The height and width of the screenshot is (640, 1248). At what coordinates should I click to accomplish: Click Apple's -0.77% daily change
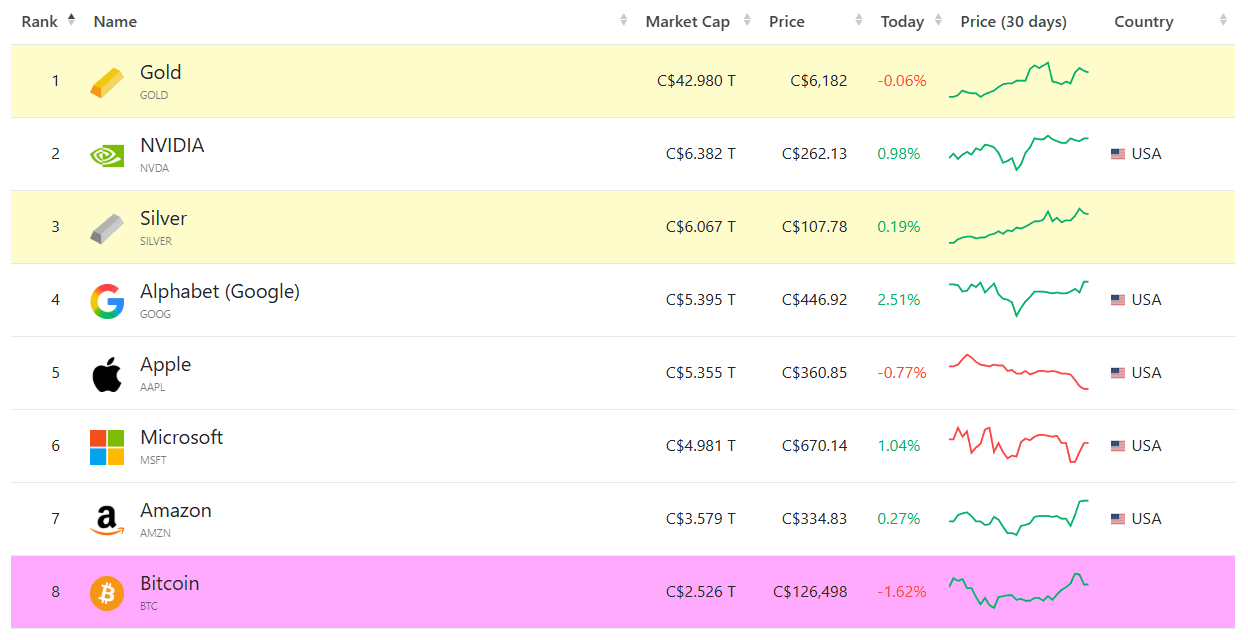(902, 373)
